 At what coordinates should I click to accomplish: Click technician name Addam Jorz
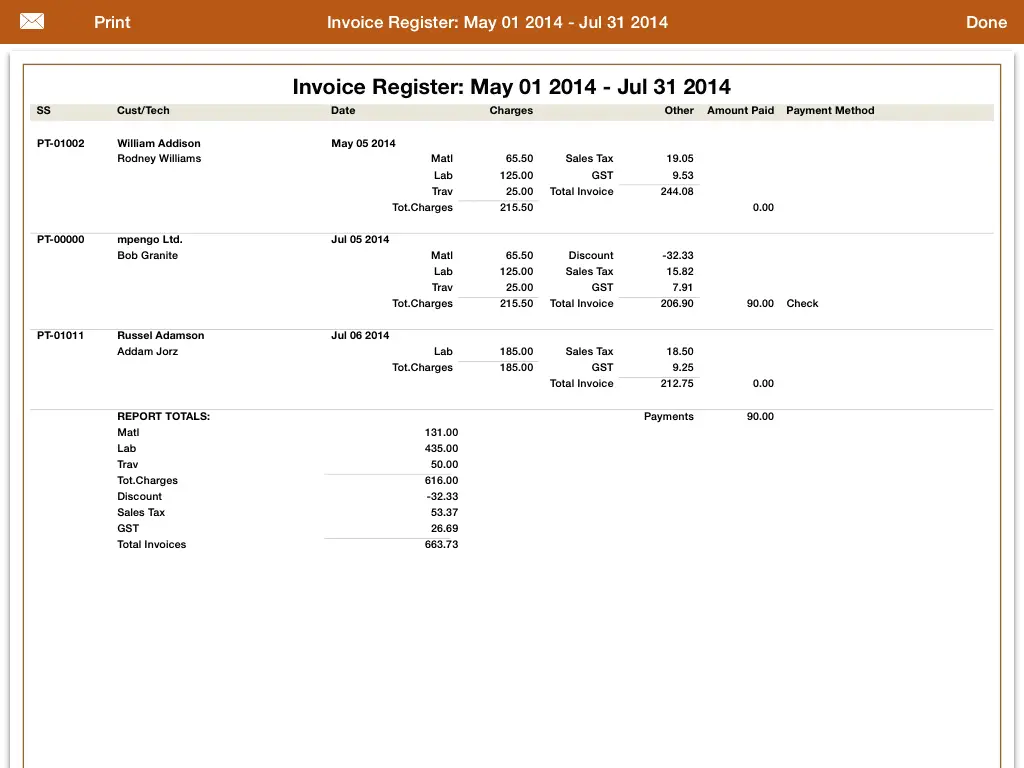(x=148, y=351)
